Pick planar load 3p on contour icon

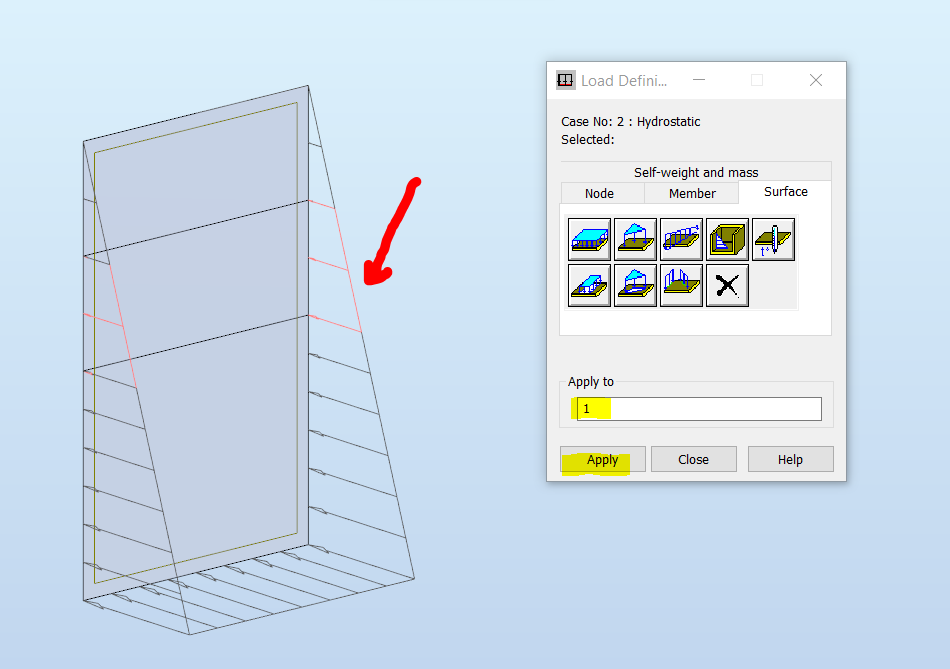point(635,285)
